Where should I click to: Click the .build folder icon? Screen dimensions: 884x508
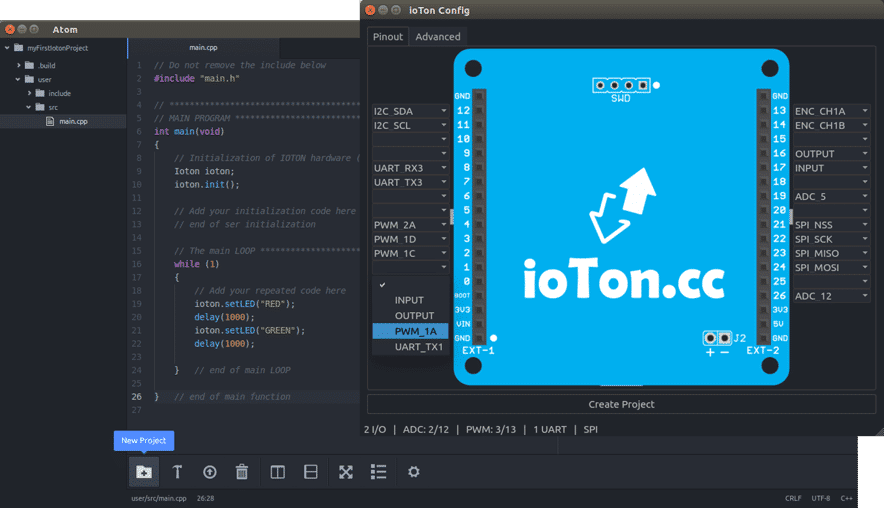(29, 65)
